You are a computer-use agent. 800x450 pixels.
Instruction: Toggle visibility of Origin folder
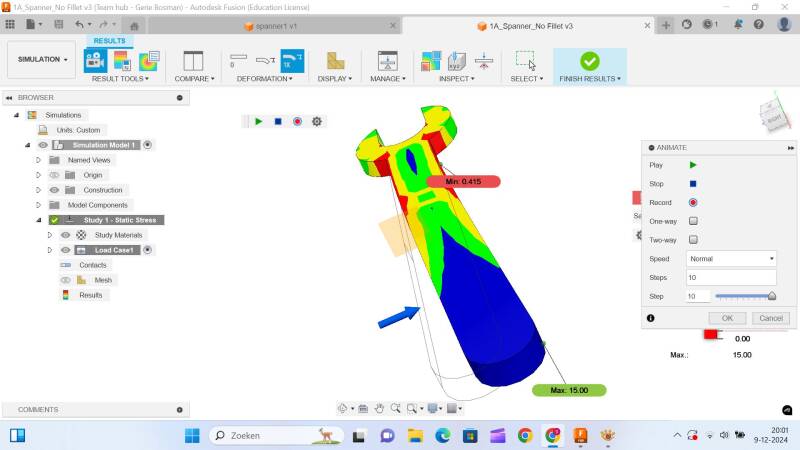click(x=54, y=175)
